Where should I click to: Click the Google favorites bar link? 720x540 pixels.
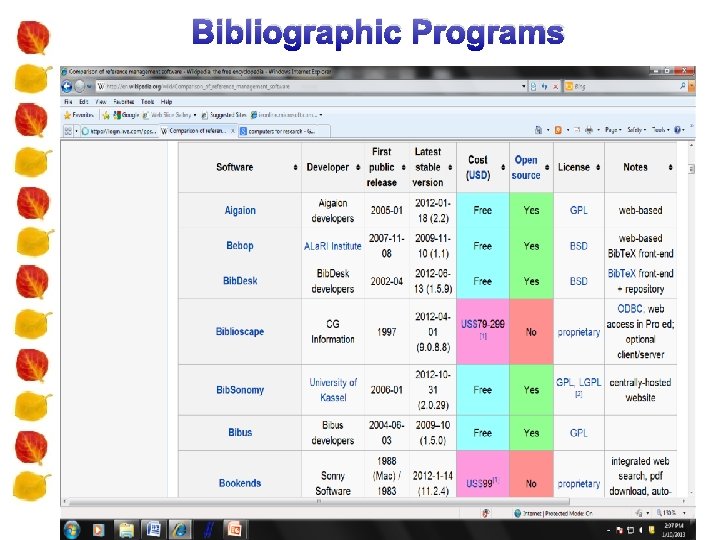(126, 115)
